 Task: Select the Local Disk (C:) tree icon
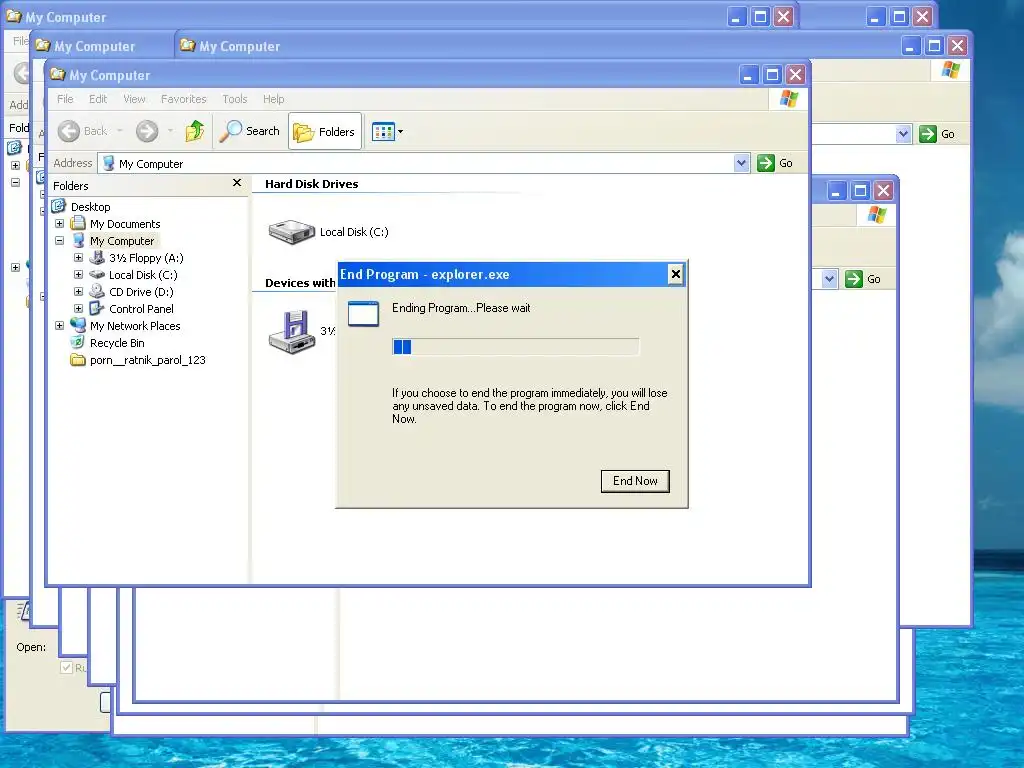pos(97,275)
